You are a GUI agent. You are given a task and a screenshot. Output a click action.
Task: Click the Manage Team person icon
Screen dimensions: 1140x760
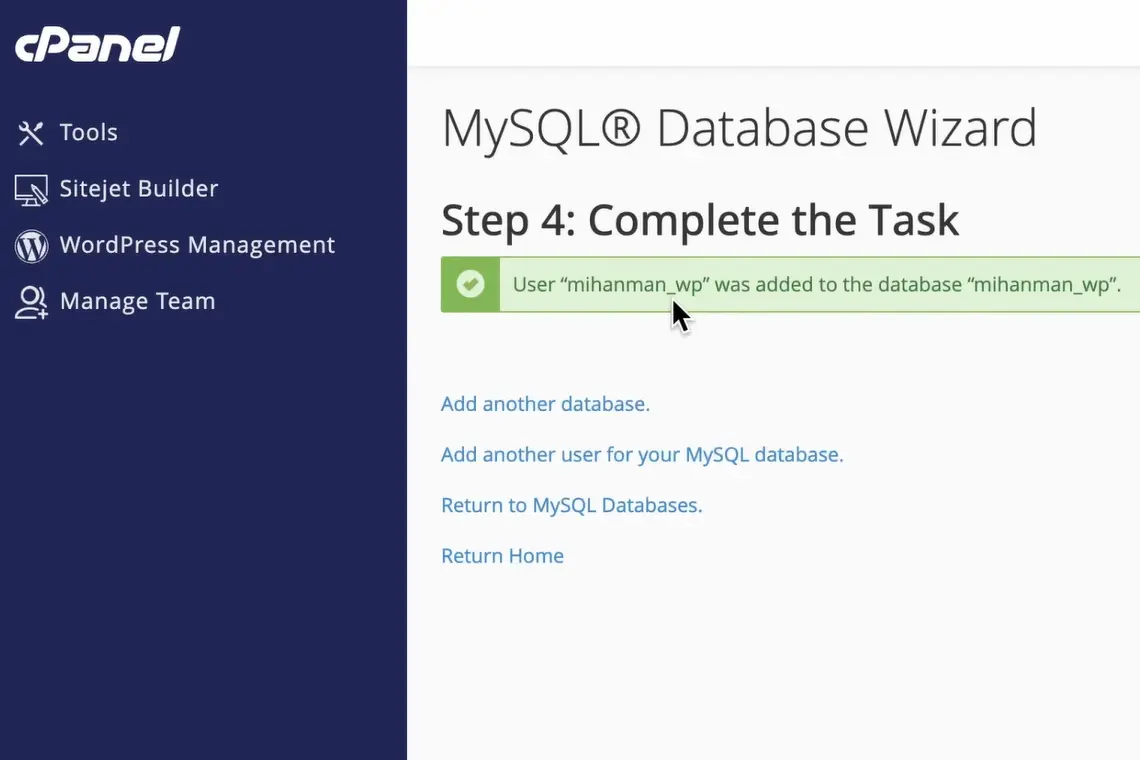(31, 302)
